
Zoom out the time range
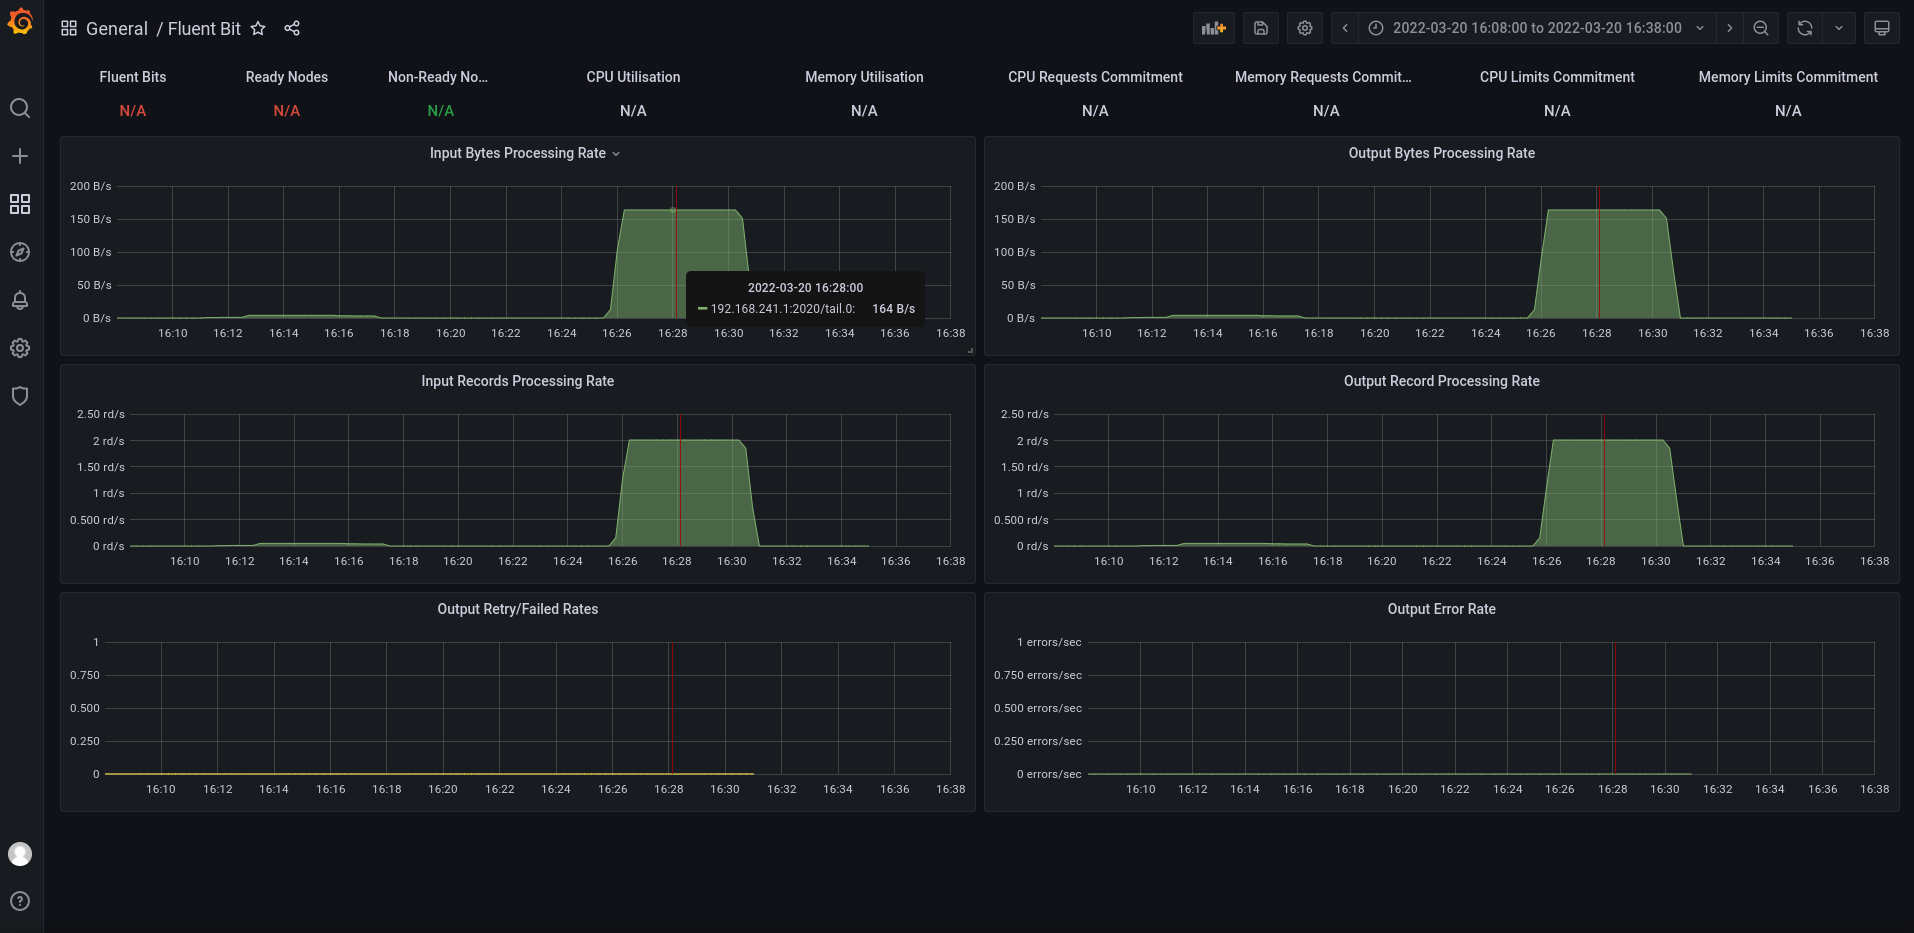(x=1761, y=28)
